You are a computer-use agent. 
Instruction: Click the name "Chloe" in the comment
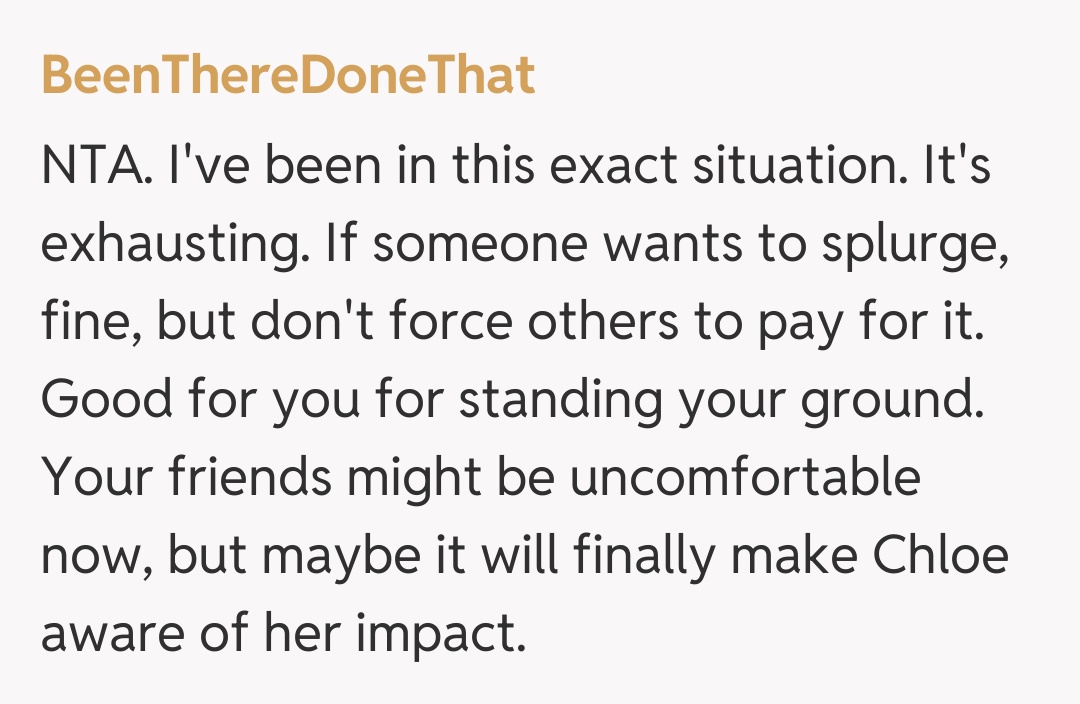coord(940,555)
